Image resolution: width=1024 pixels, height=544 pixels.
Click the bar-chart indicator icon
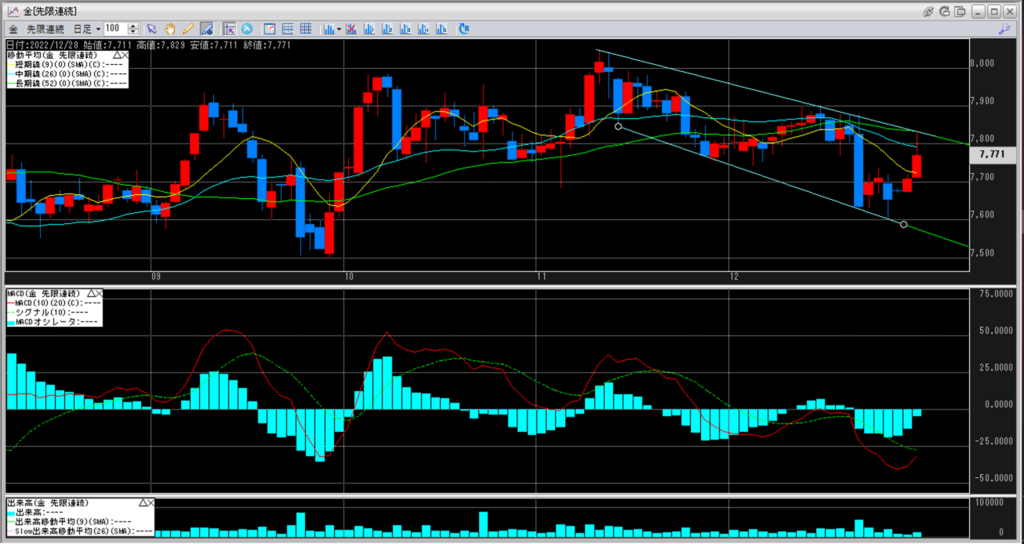[x=328, y=29]
